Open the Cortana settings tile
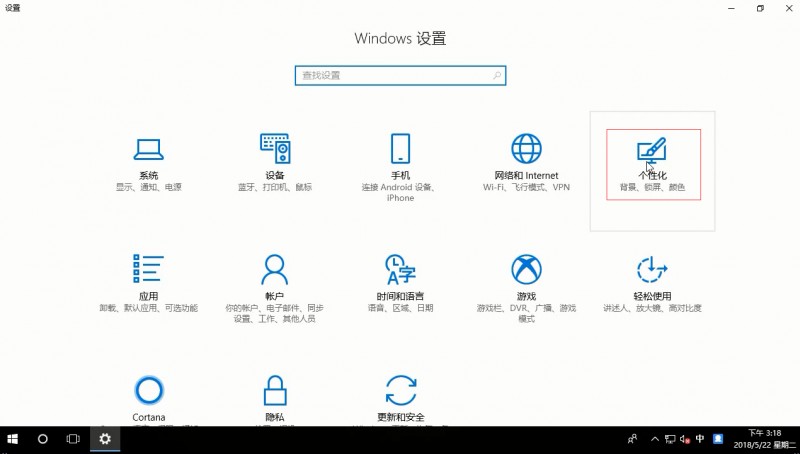Viewport: 800px width, 454px height. tap(148, 398)
